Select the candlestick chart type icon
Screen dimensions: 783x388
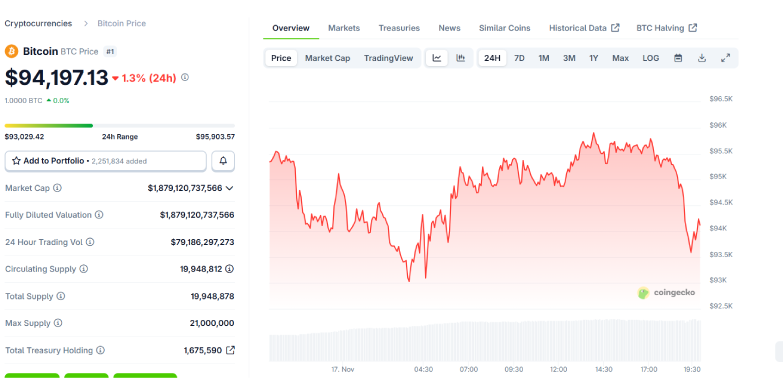pos(460,58)
